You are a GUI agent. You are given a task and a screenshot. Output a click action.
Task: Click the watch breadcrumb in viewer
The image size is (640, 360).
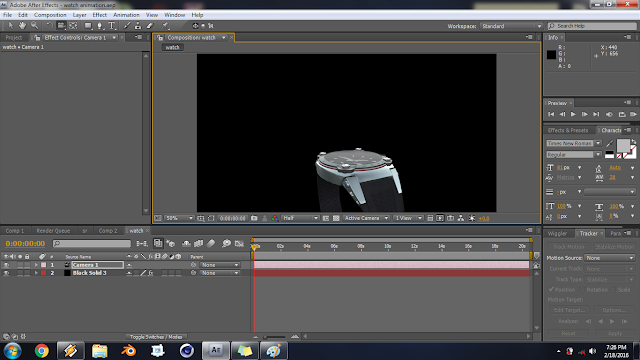(172, 47)
